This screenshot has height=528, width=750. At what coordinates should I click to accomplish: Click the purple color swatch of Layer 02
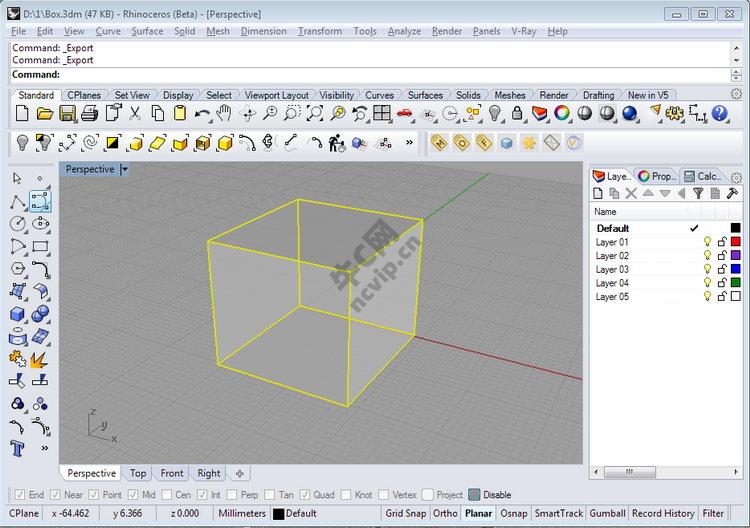point(736,255)
